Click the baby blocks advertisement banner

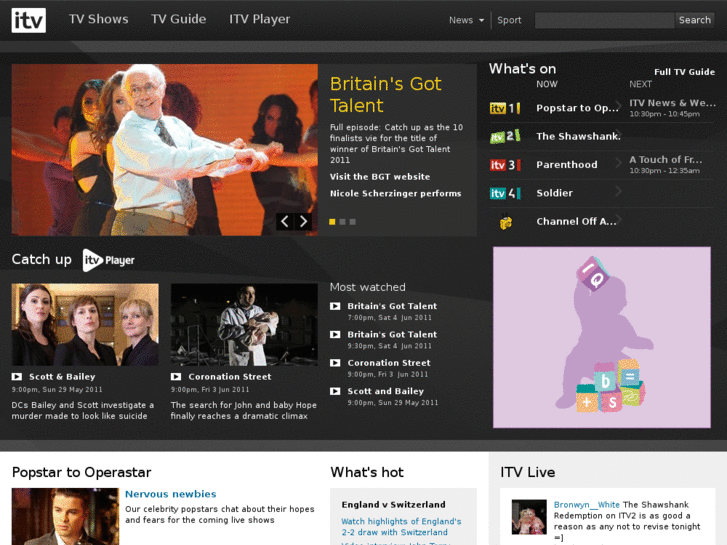coord(602,337)
